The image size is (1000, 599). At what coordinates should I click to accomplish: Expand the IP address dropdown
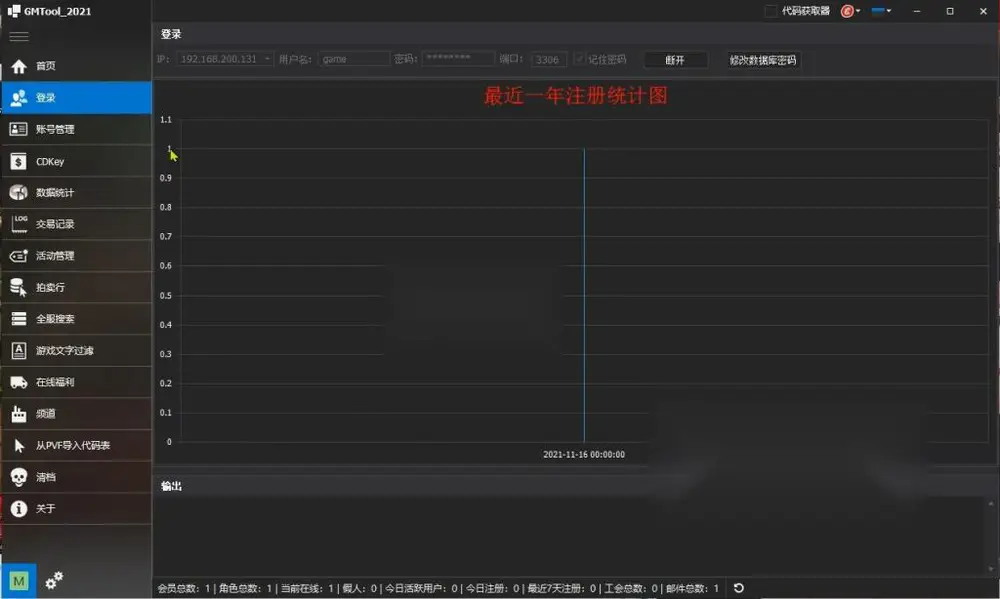click(267, 59)
